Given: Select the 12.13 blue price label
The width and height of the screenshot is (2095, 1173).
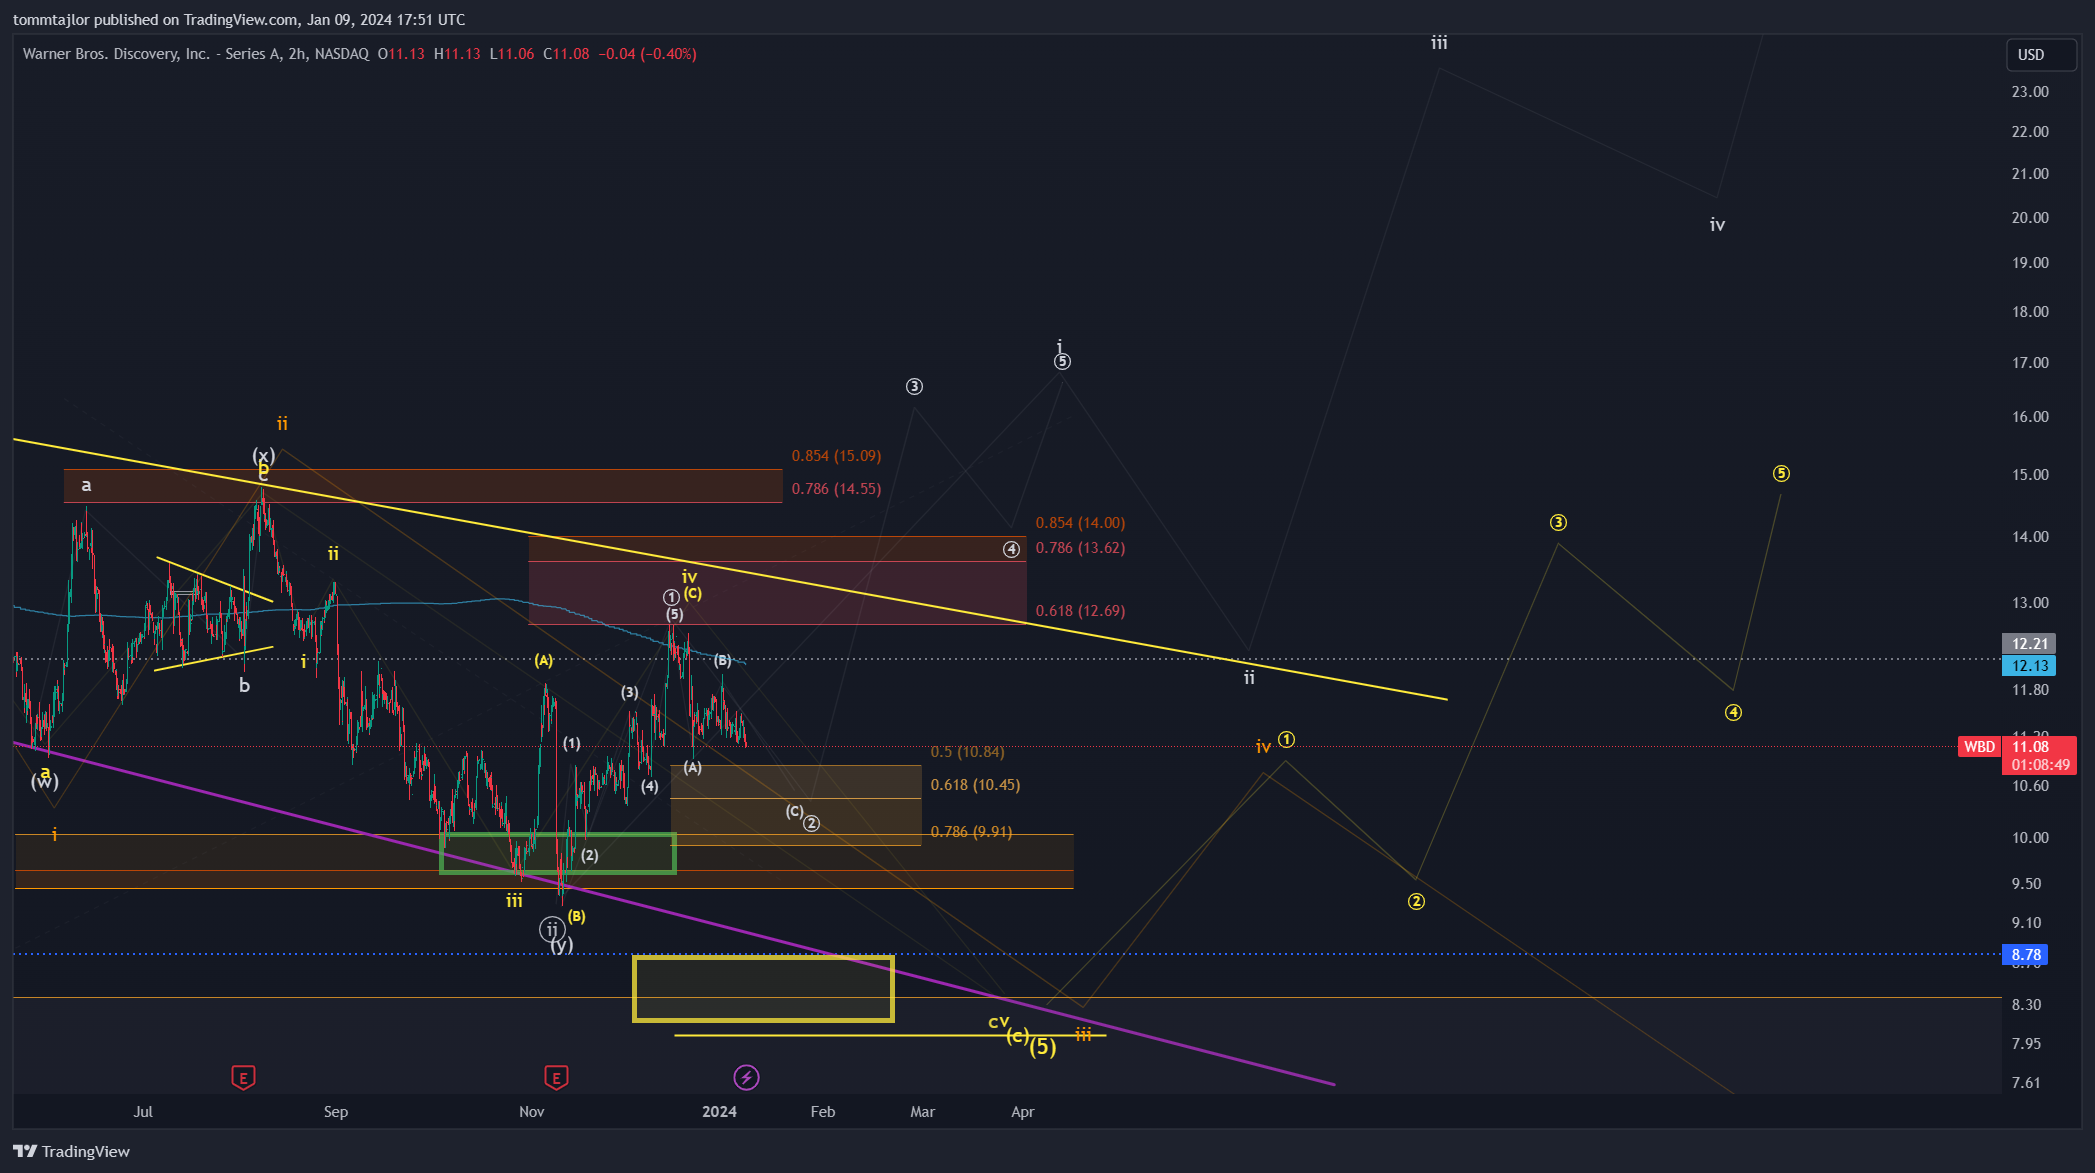Looking at the screenshot, I should point(2029,666).
